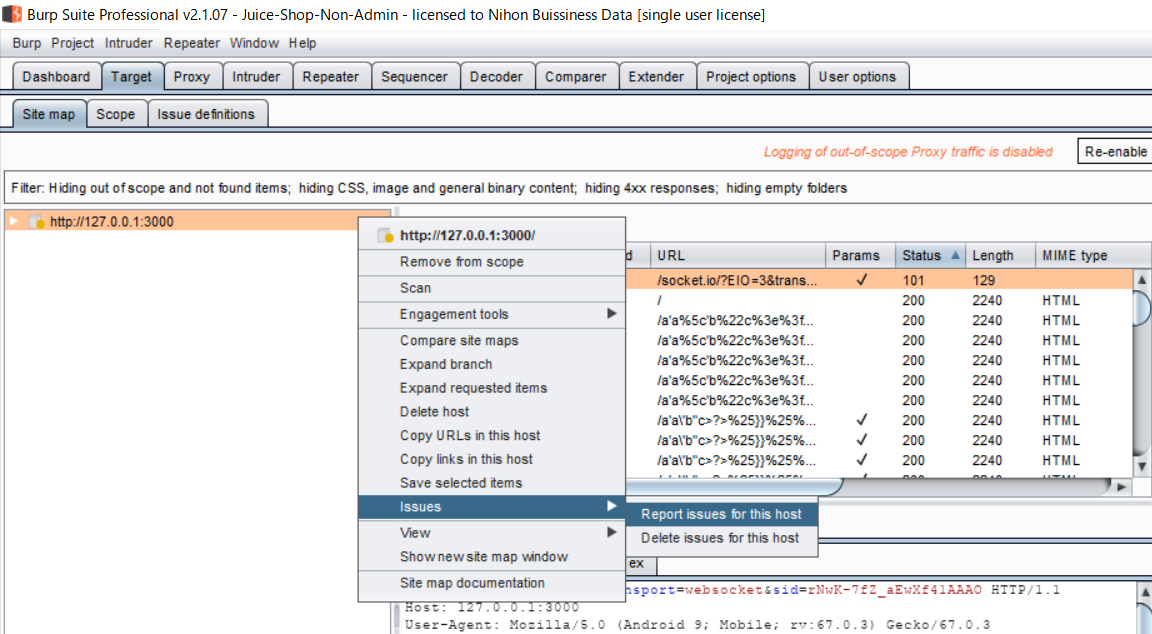
Task: Open the Engagement tools submenu arrow
Action: tap(611, 314)
